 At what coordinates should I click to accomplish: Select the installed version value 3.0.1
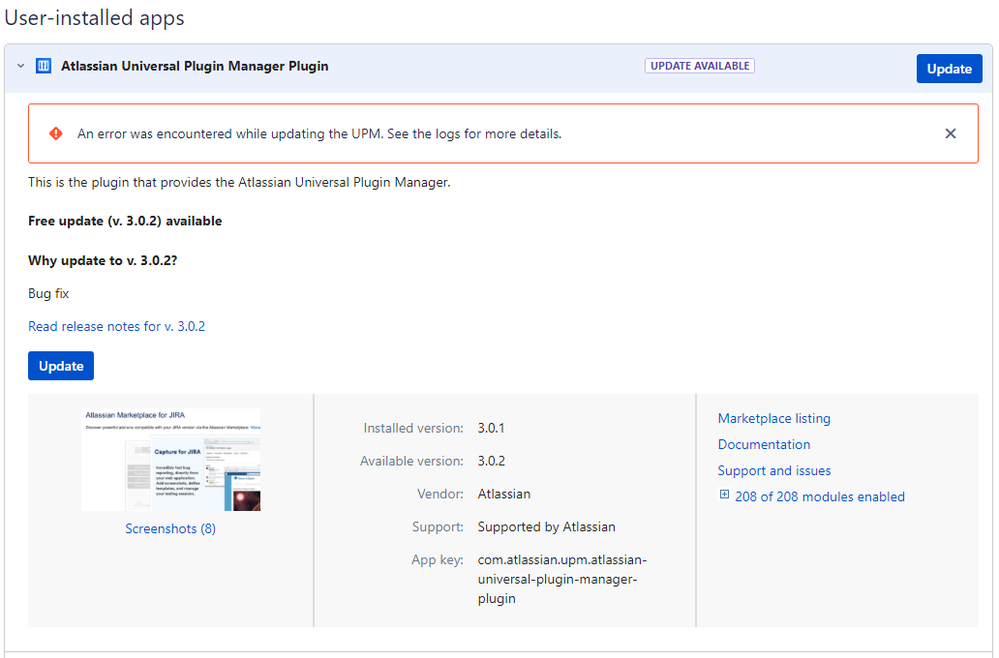pyautogui.click(x=491, y=428)
